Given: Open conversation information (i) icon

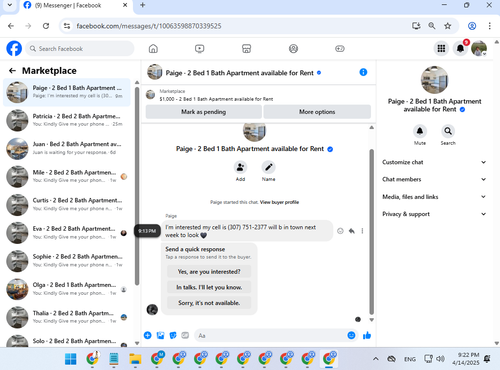Looking at the screenshot, I should (363, 72).
